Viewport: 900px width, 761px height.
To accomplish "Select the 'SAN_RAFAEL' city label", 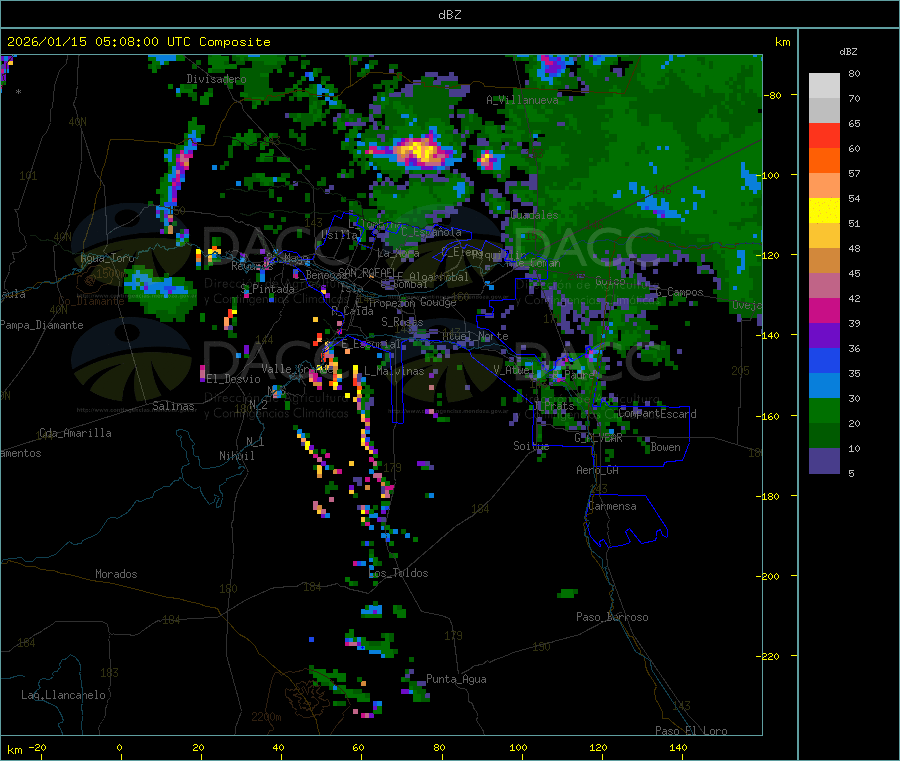I will point(366,272).
